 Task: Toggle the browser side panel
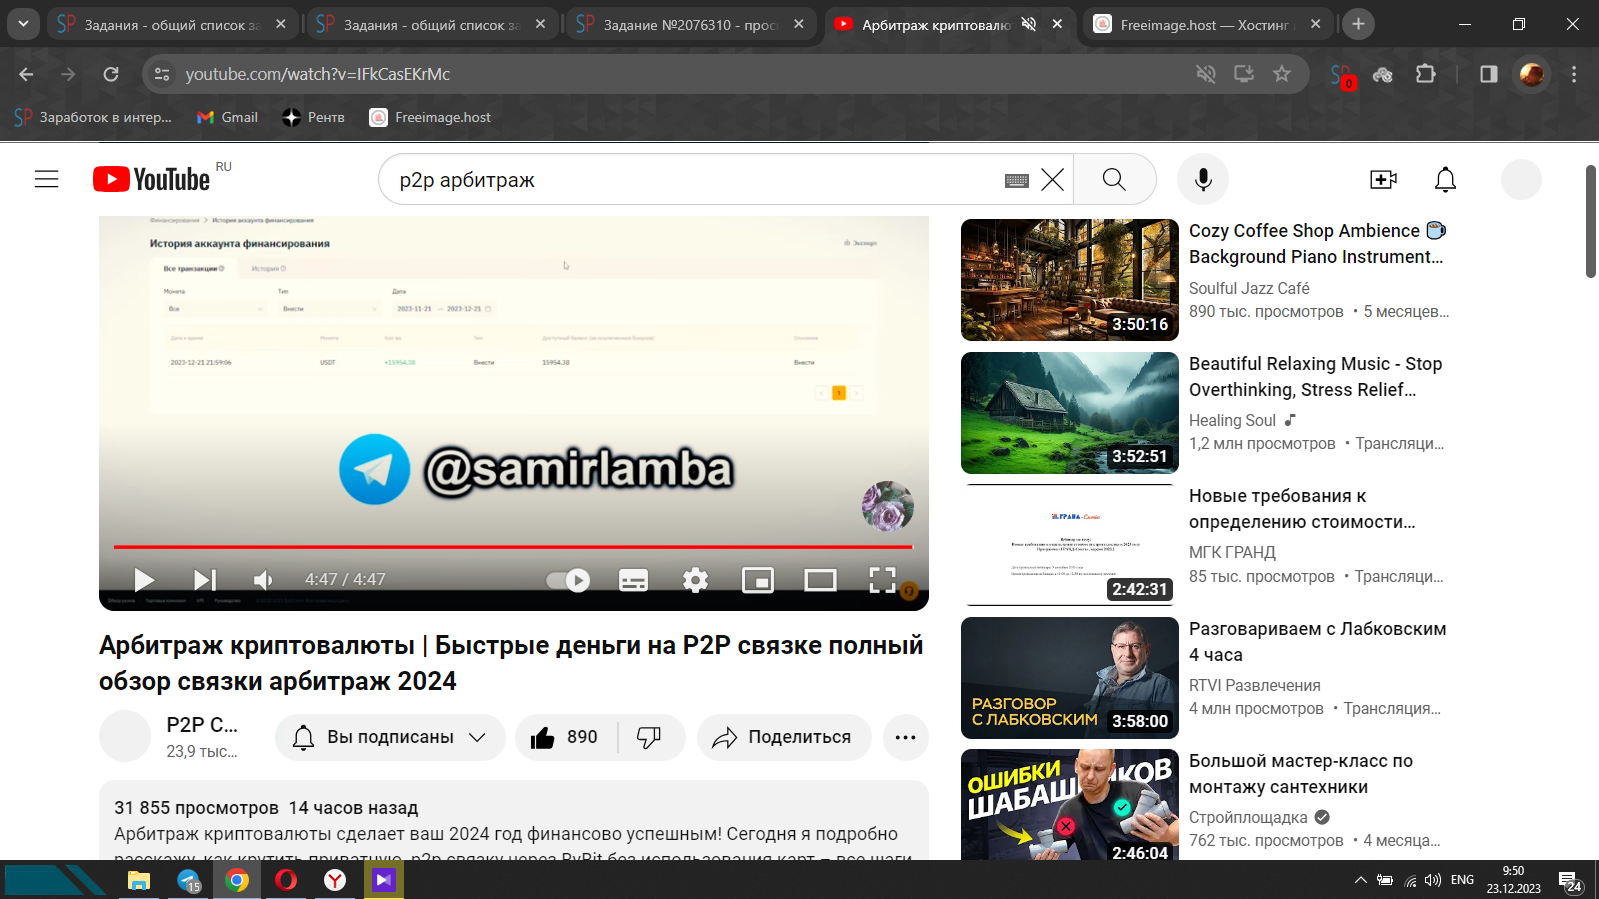click(x=1488, y=74)
